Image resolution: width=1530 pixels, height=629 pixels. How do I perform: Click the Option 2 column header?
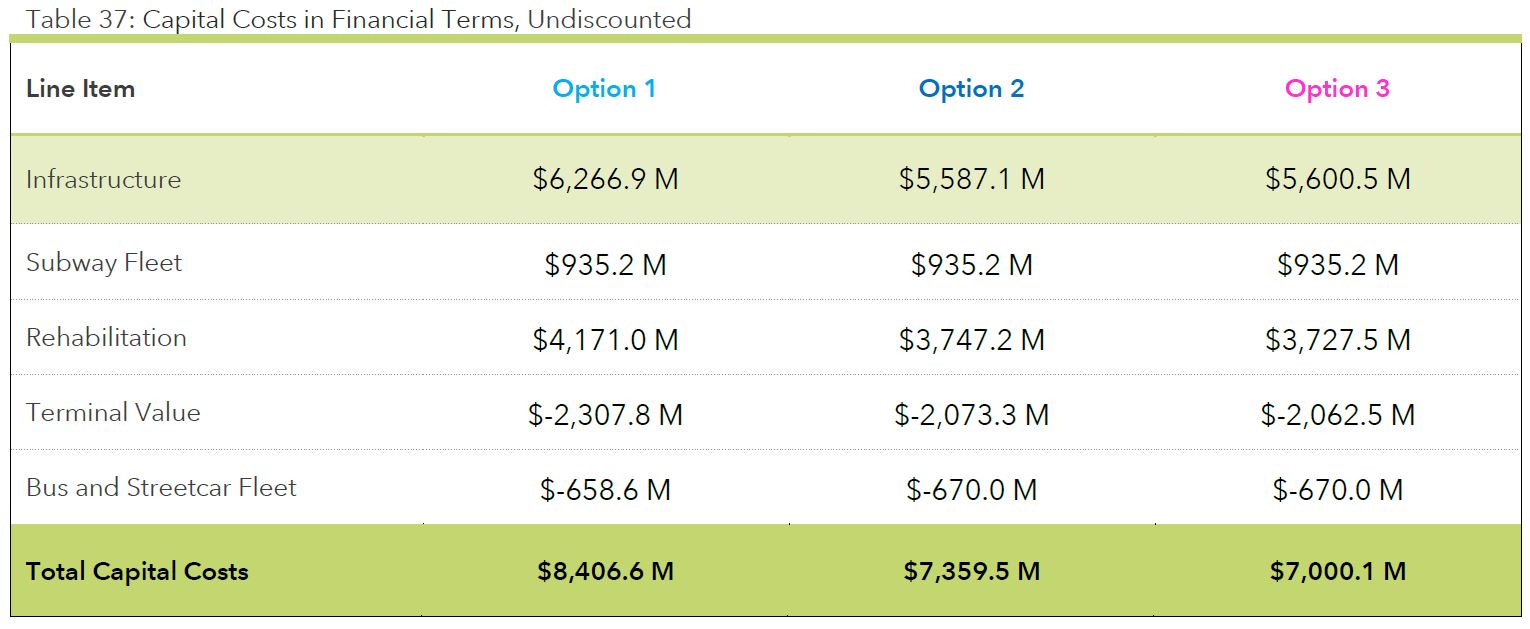tap(971, 89)
